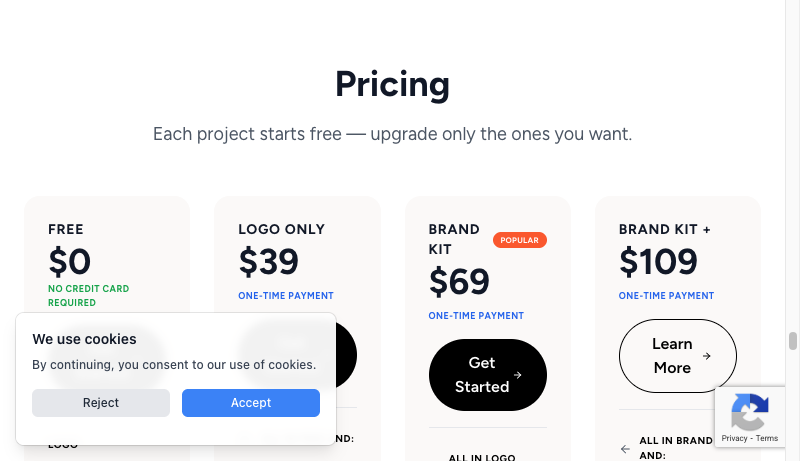The width and height of the screenshot is (800, 461).
Task: Click the orange POPULAR badge
Action: [x=519, y=240]
